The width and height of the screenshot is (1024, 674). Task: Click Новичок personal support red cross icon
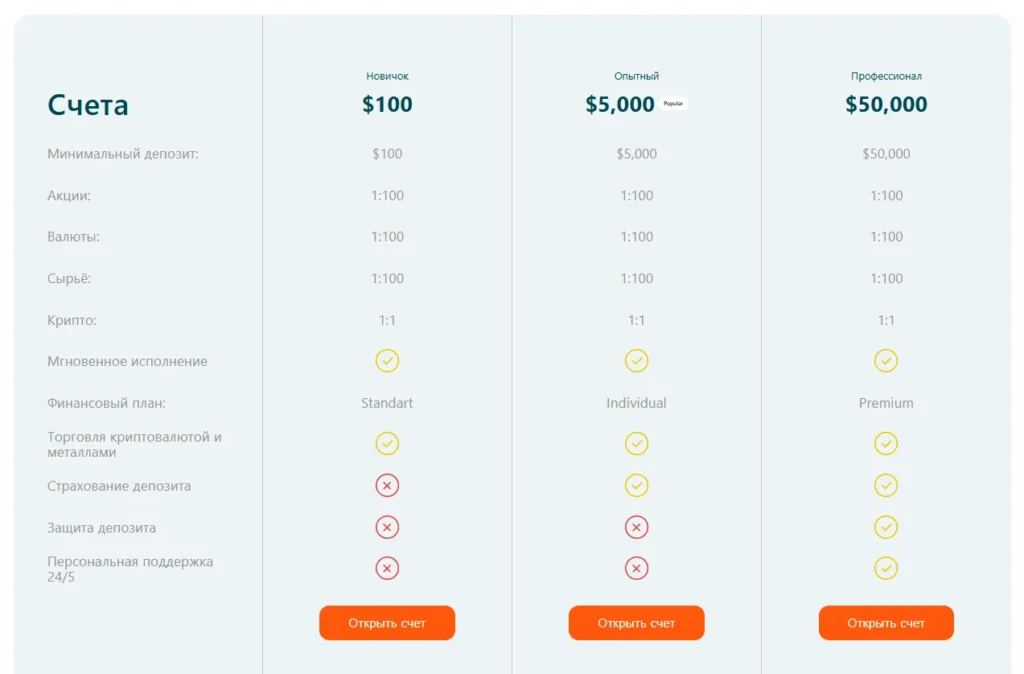[387, 569]
